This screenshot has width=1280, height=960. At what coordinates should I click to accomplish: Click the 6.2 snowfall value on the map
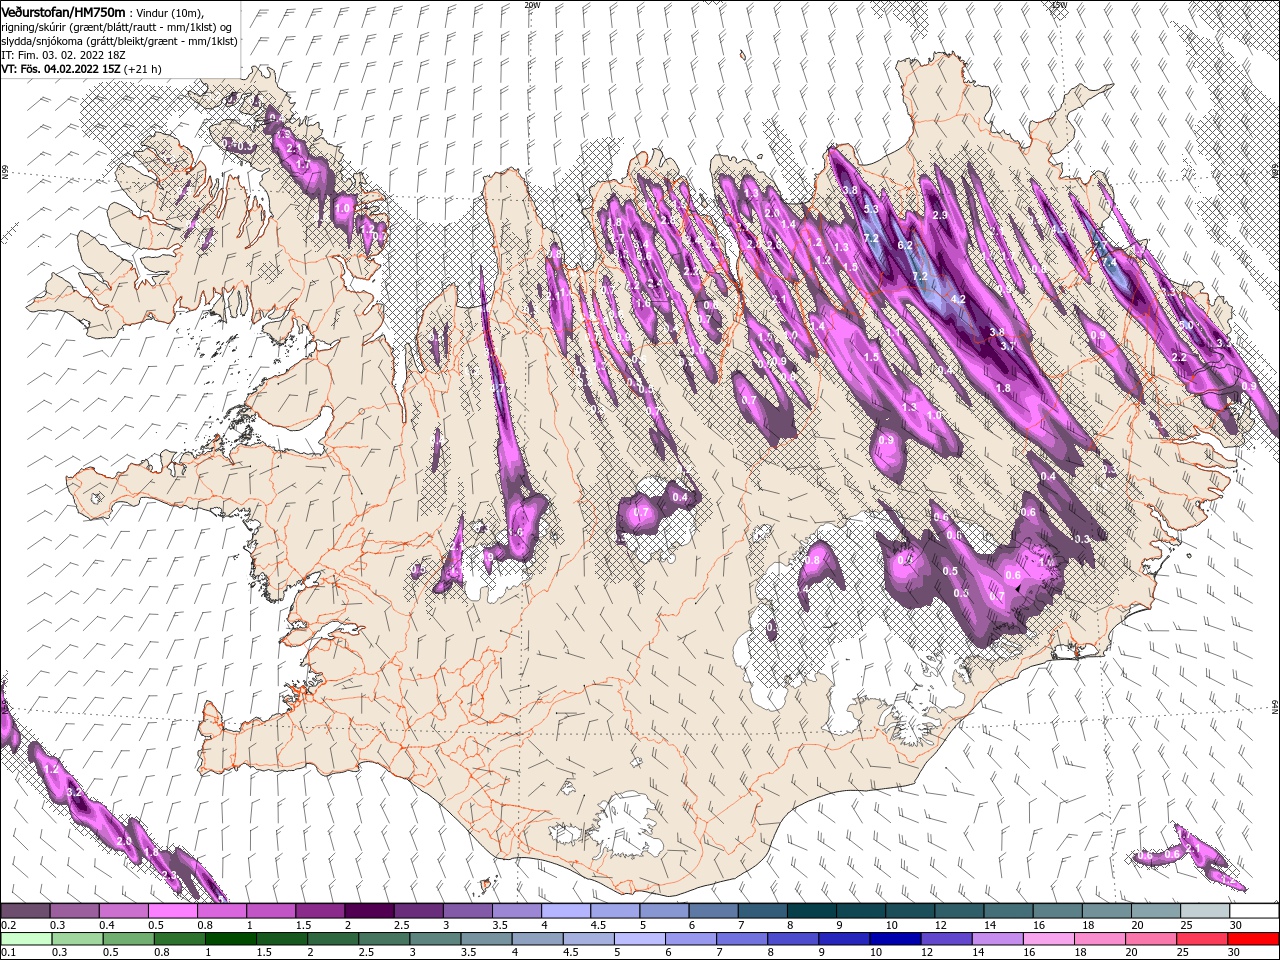pyautogui.click(x=906, y=245)
